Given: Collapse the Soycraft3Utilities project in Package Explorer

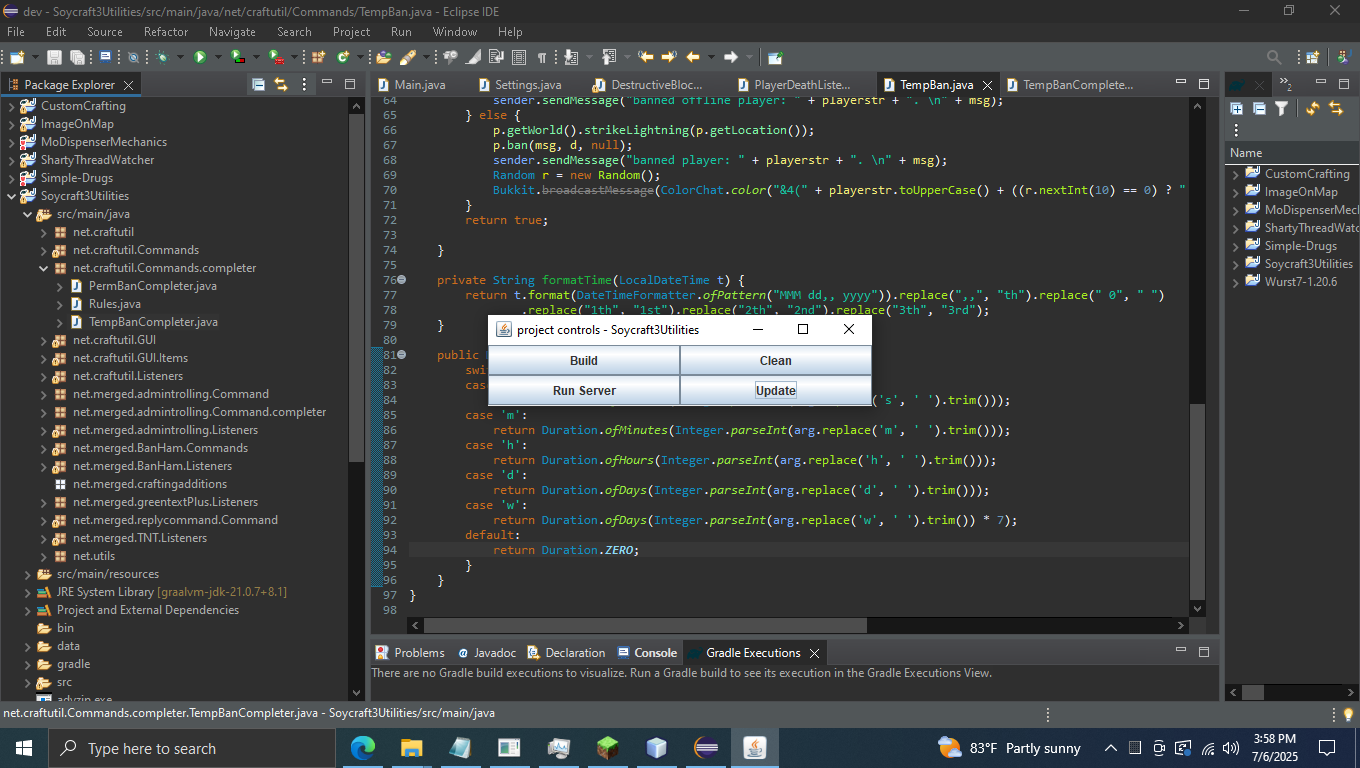Looking at the screenshot, I should coord(12,196).
